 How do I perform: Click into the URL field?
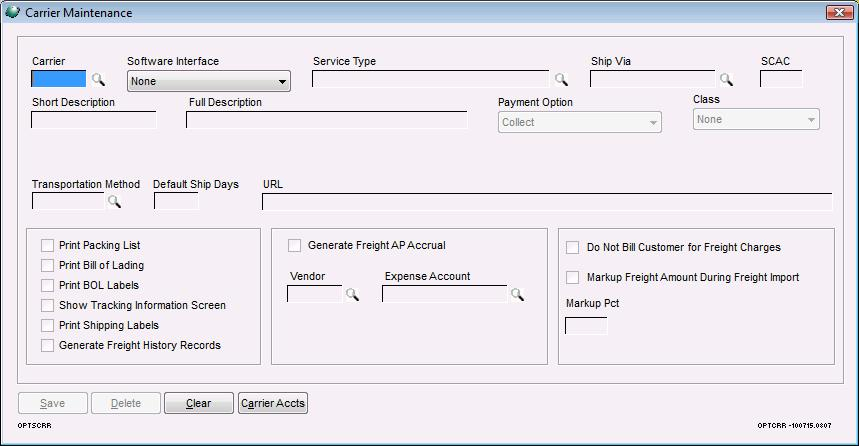point(547,202)
